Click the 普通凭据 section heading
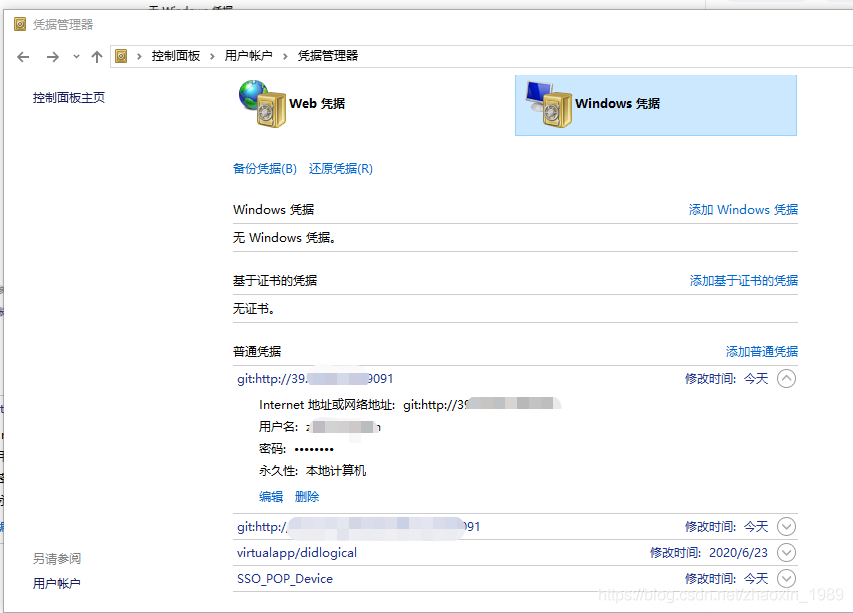 pyautogui.click(x=257, y=351)
